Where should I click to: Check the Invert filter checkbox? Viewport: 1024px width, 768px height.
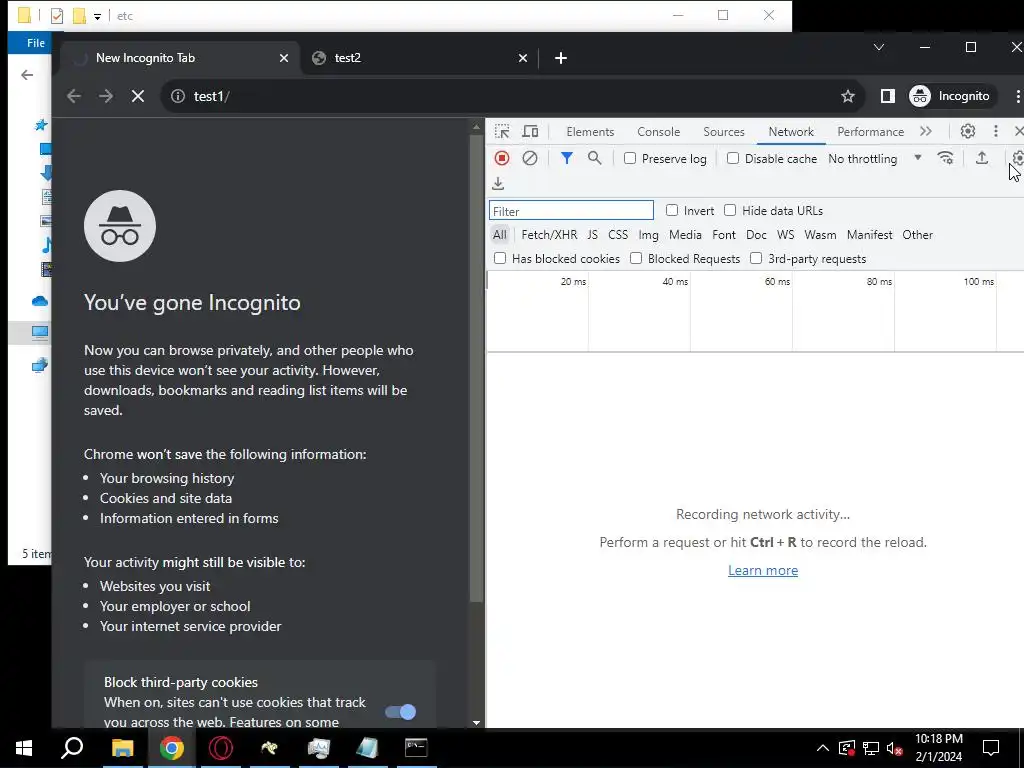671,210
